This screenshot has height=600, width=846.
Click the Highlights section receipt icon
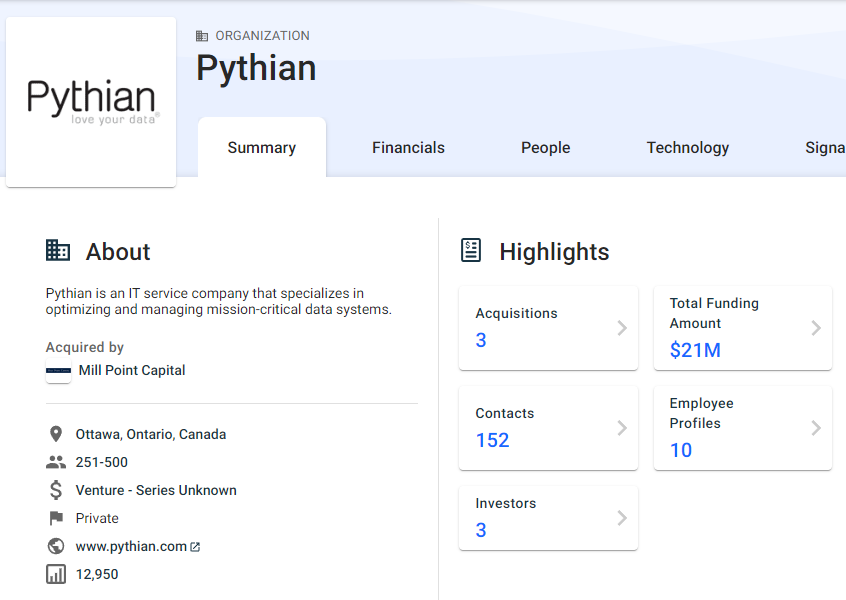pos(471,251)
